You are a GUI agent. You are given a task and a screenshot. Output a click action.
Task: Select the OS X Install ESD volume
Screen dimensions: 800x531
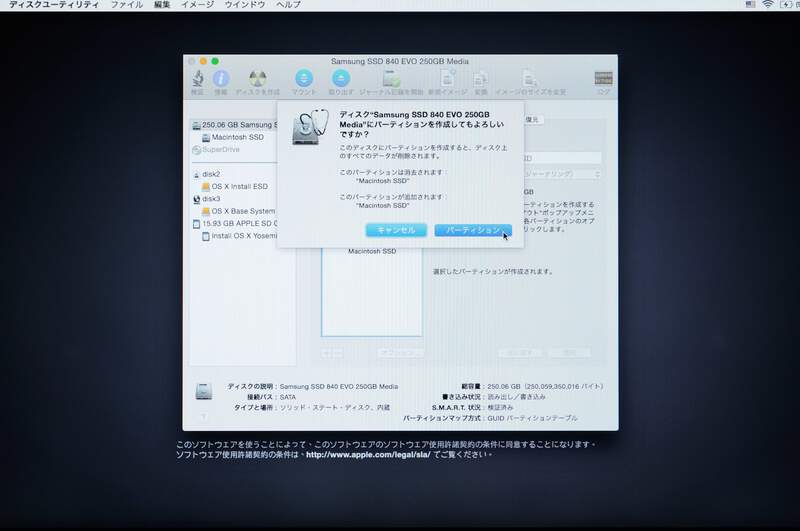coord(235,186)
